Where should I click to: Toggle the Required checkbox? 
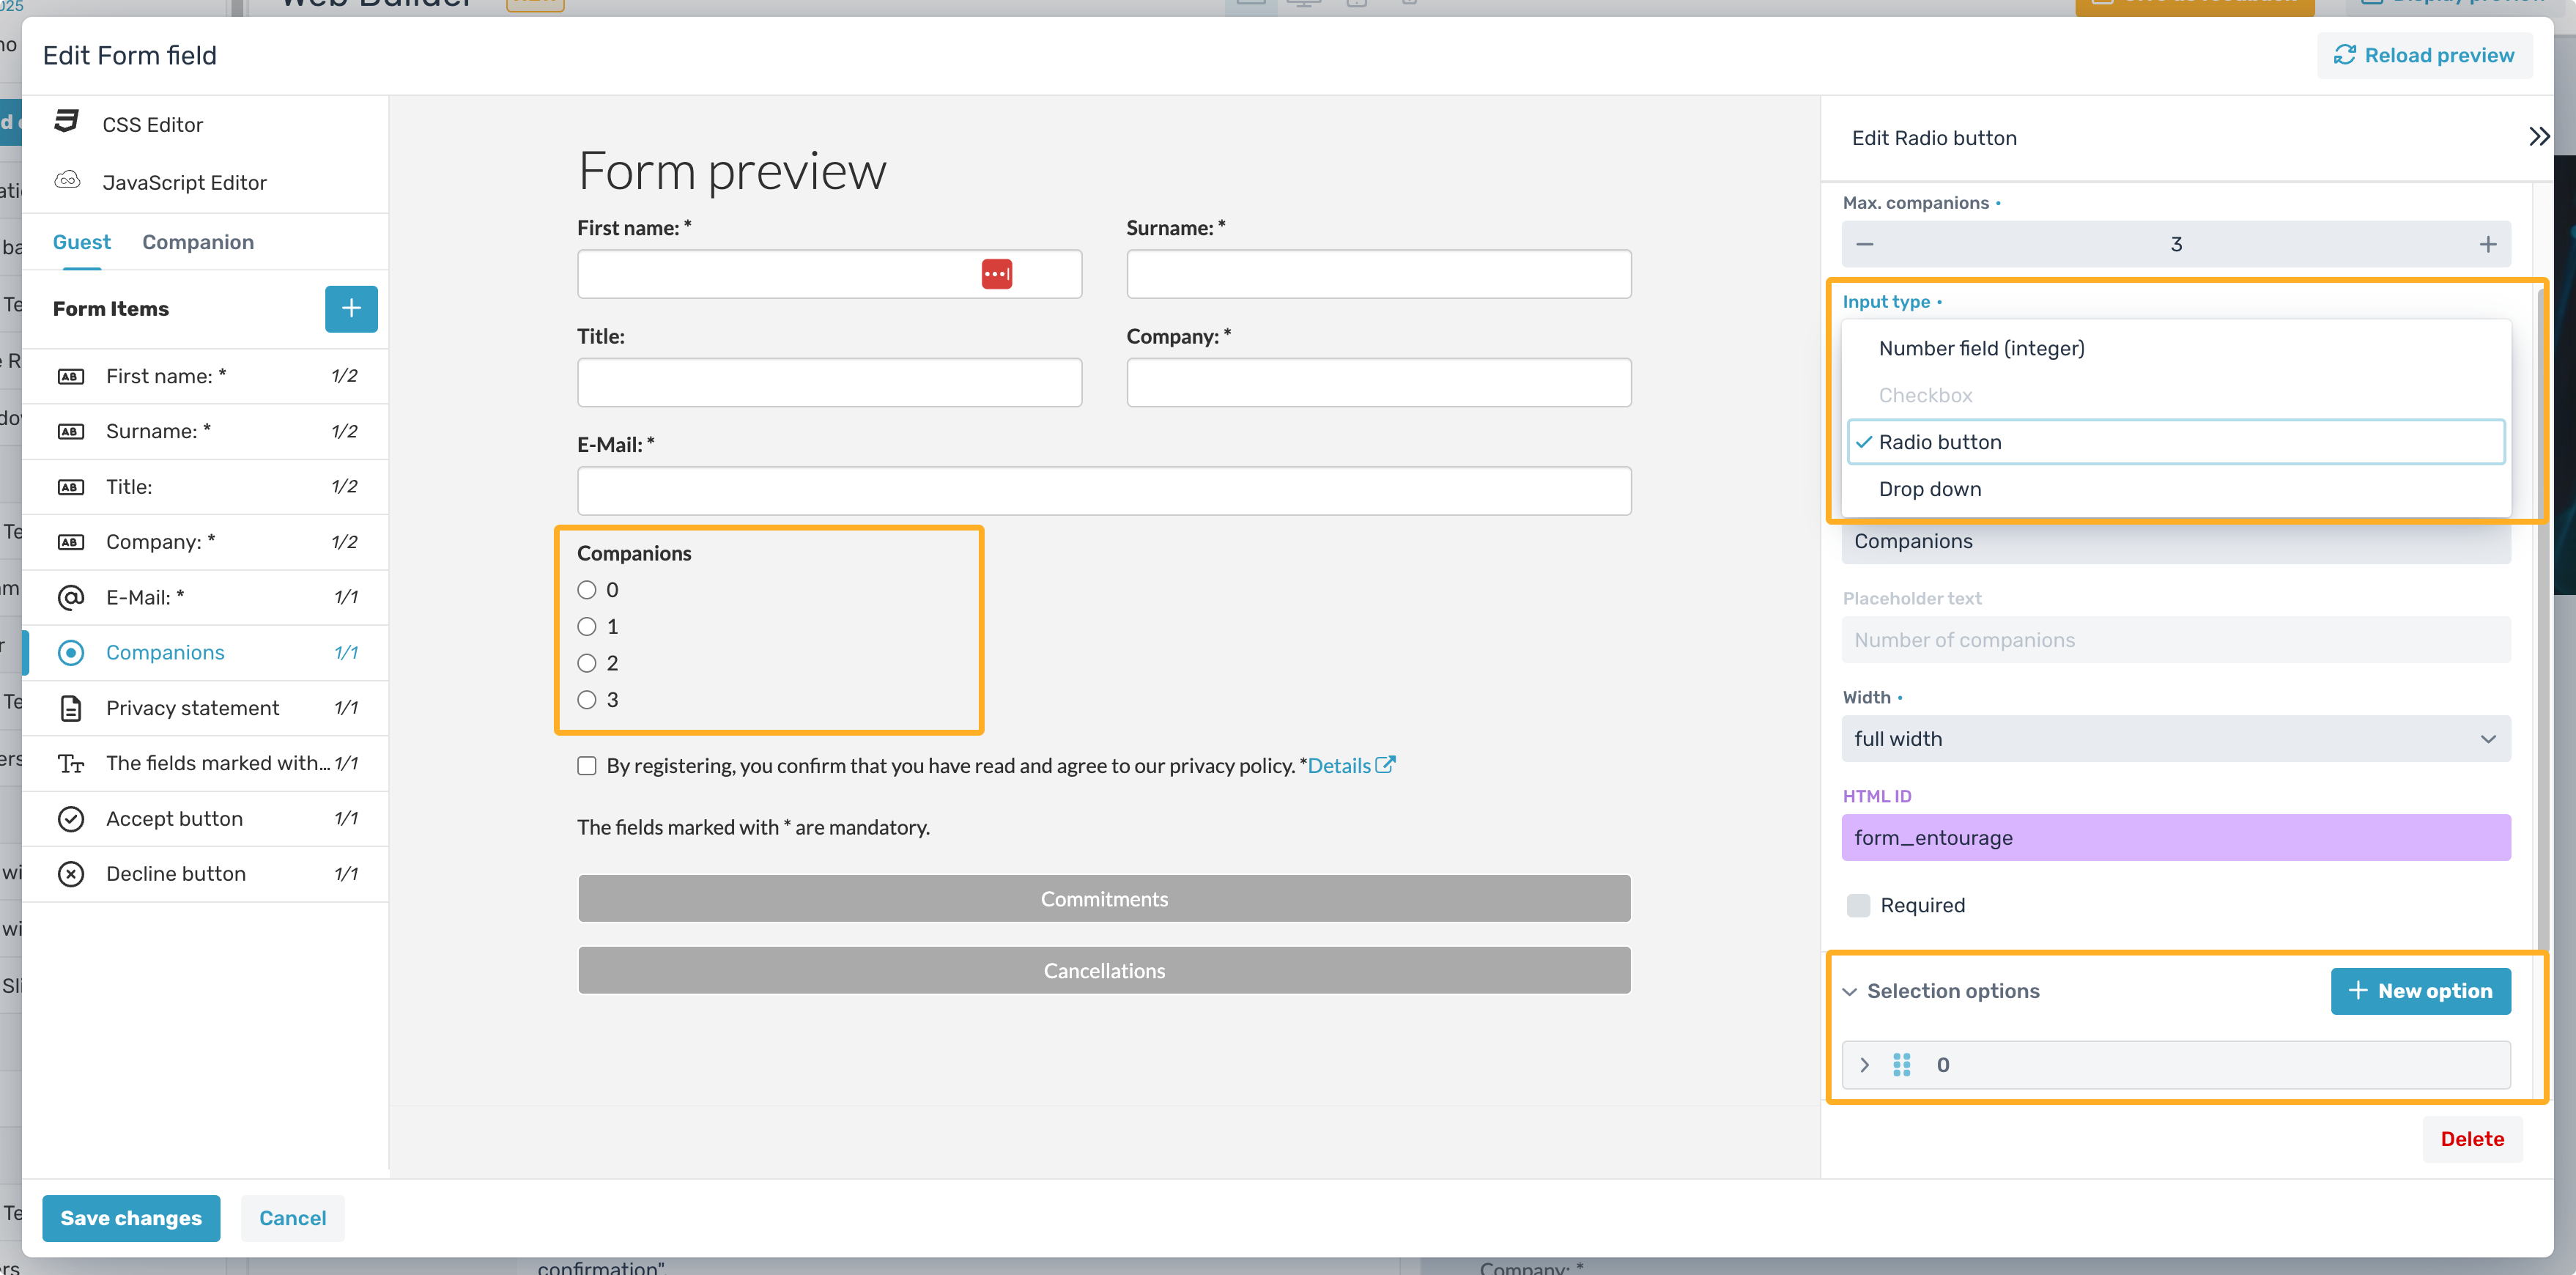pyautogui.click(x=1858, y=905)
